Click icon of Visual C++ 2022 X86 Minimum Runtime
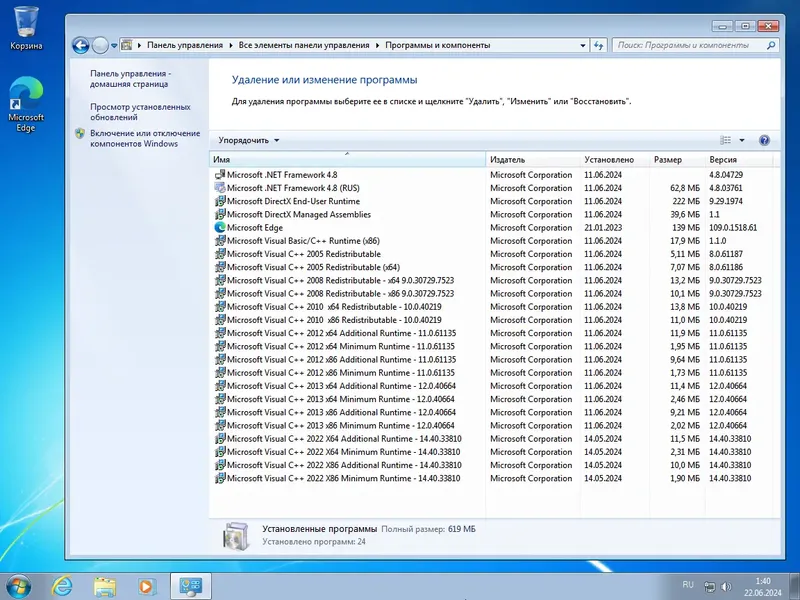The height and width of the screenshot is (600, 800). tap(220, 478)
